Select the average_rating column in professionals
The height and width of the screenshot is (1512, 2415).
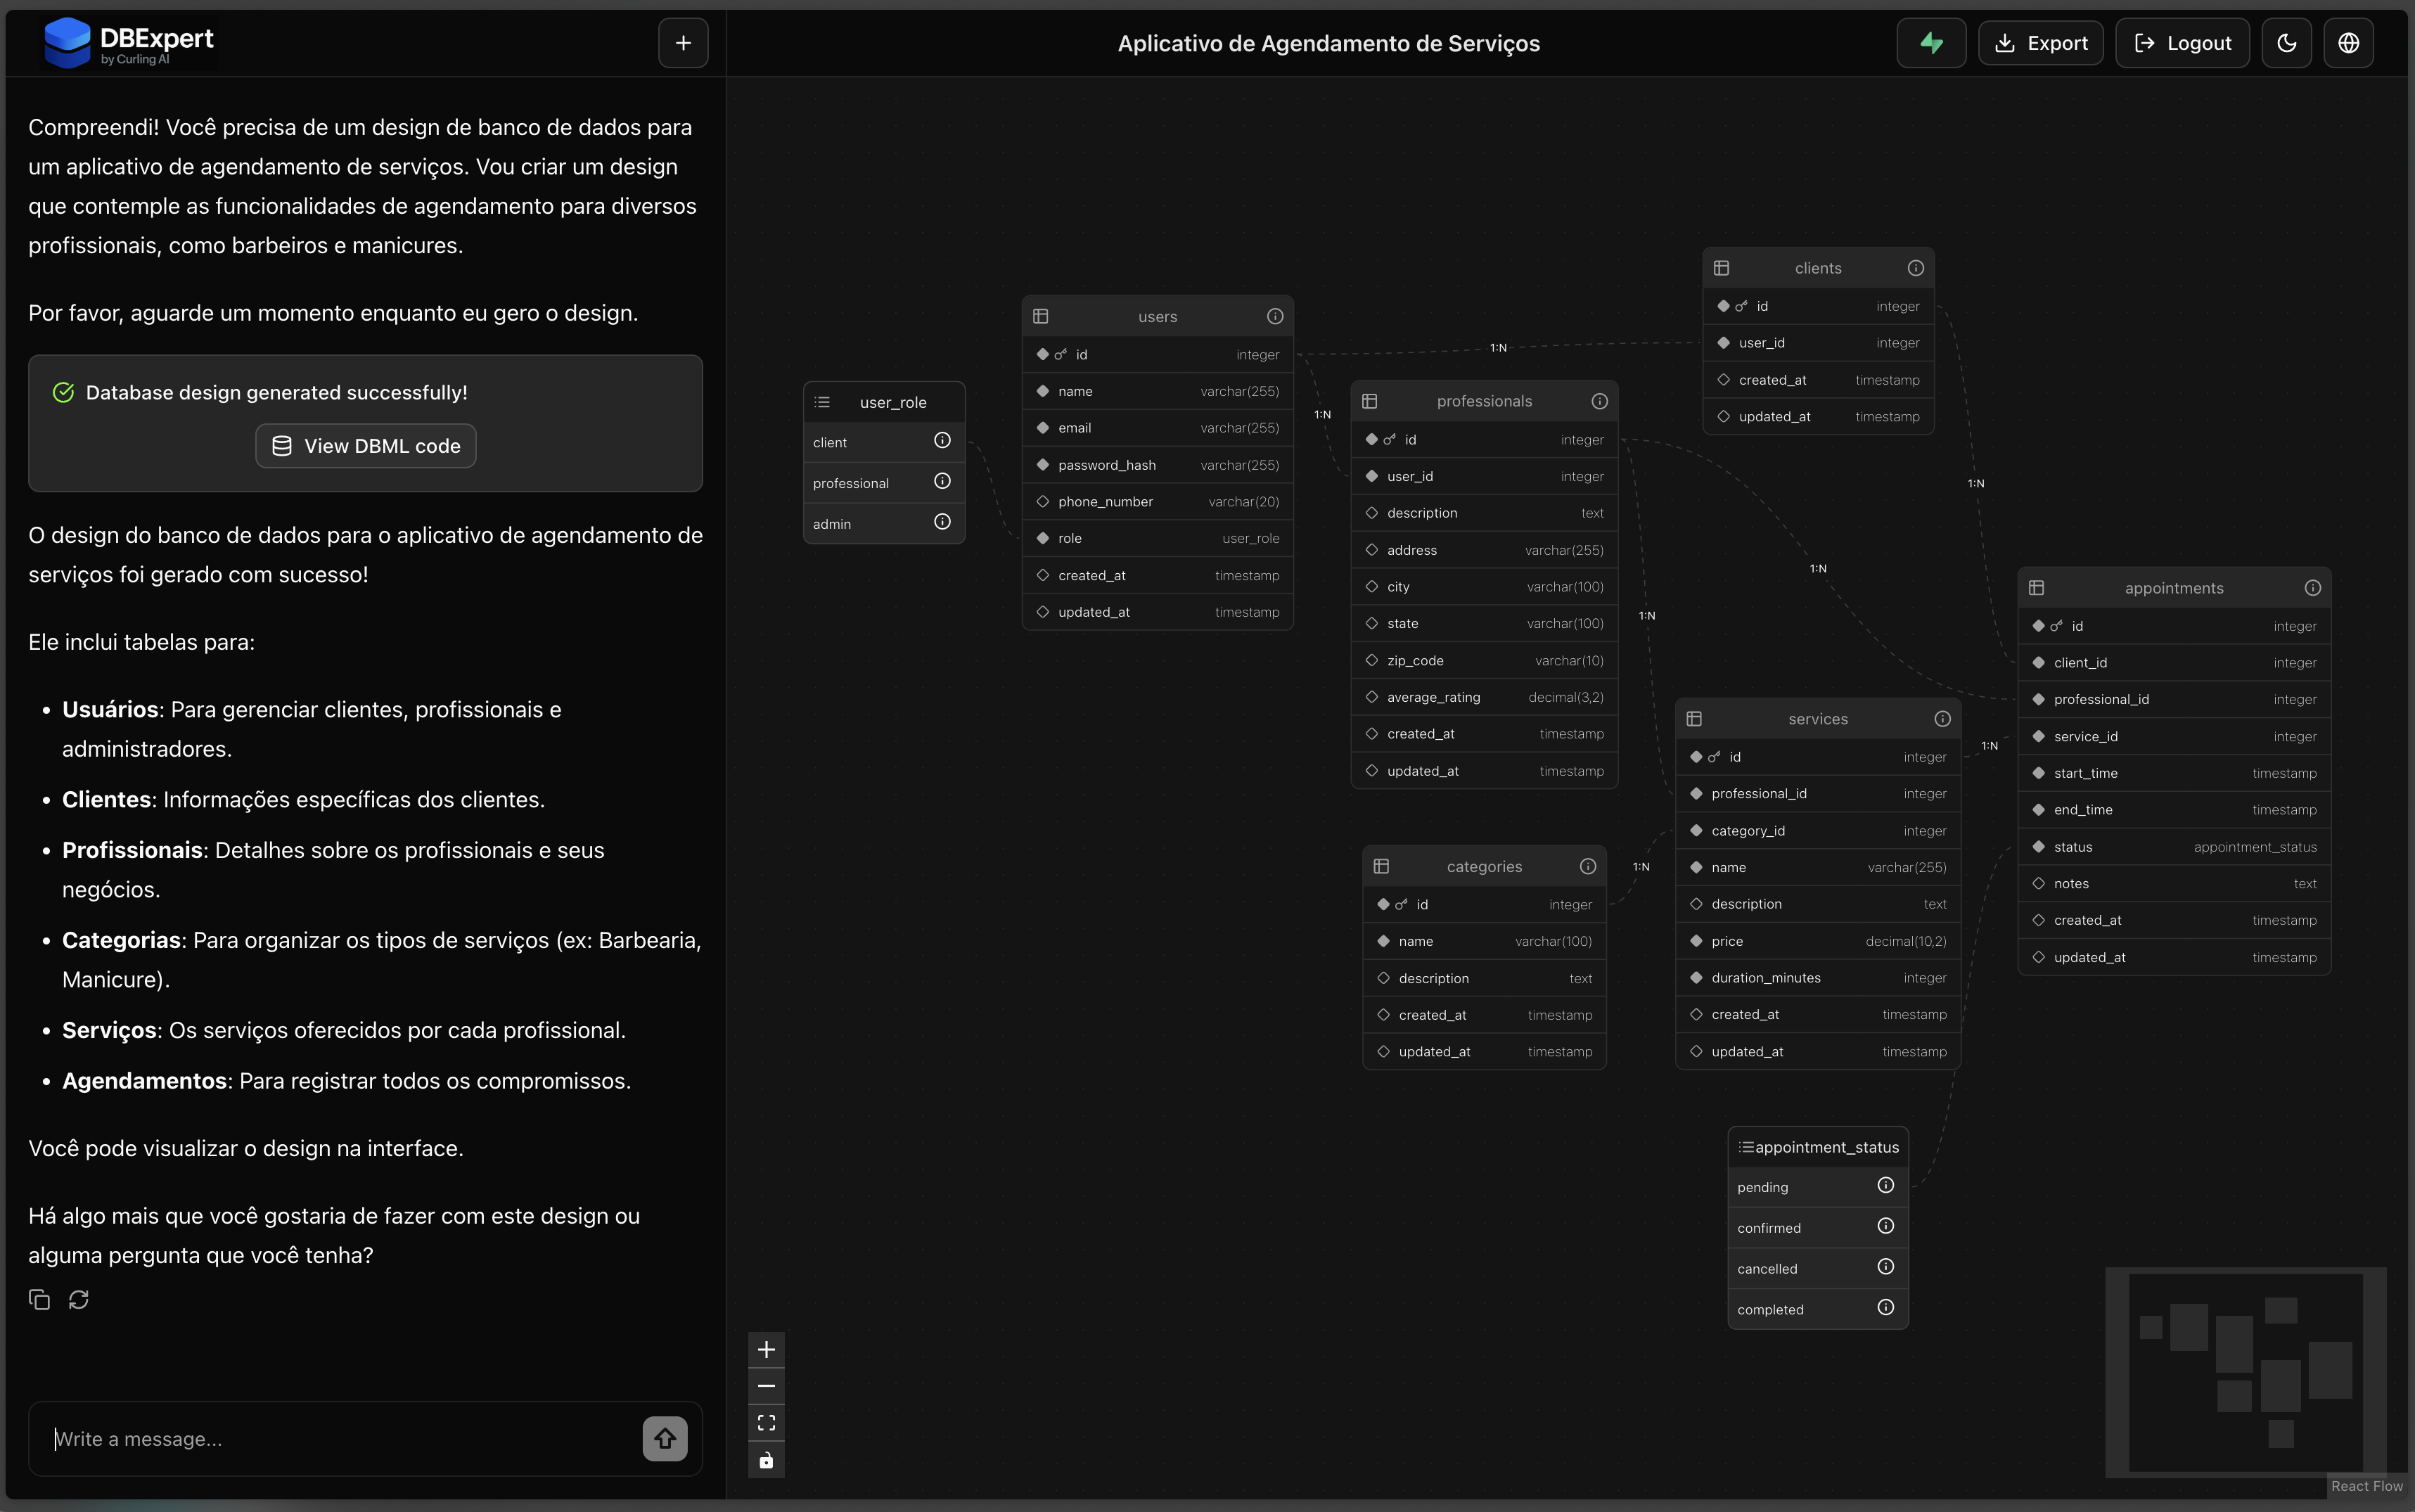click(1484, 697)
